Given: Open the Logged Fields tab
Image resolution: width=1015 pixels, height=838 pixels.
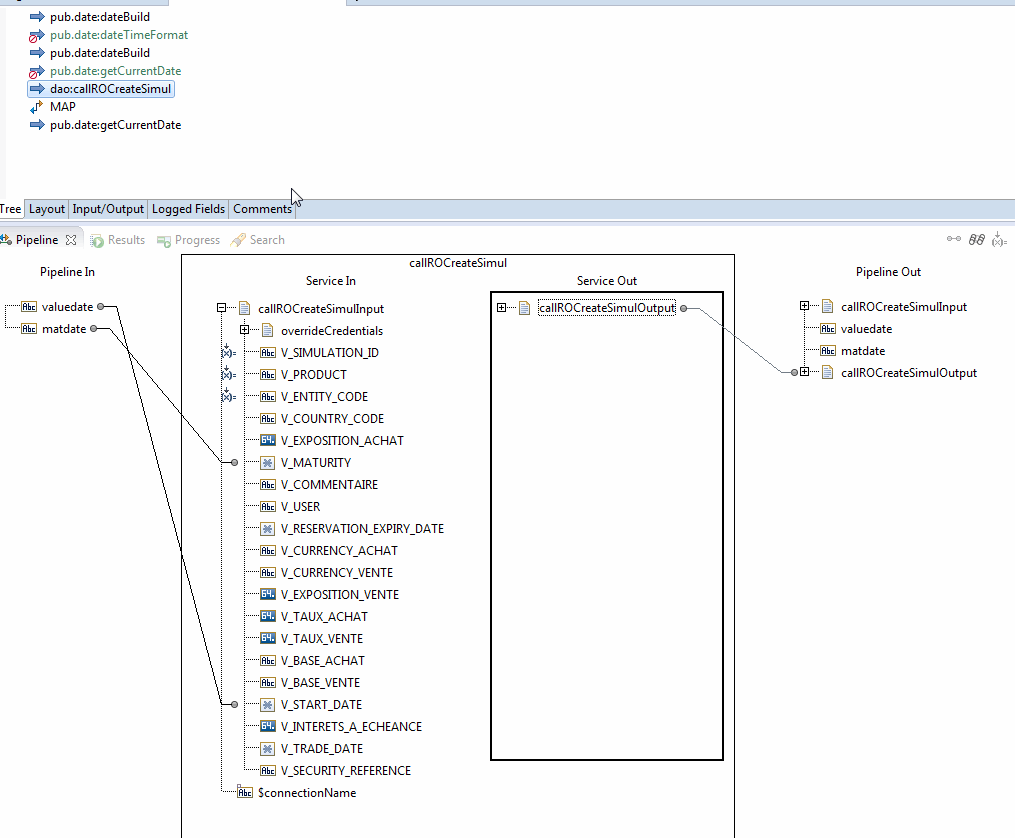Looking at the screenshot, I should [188, 209].
